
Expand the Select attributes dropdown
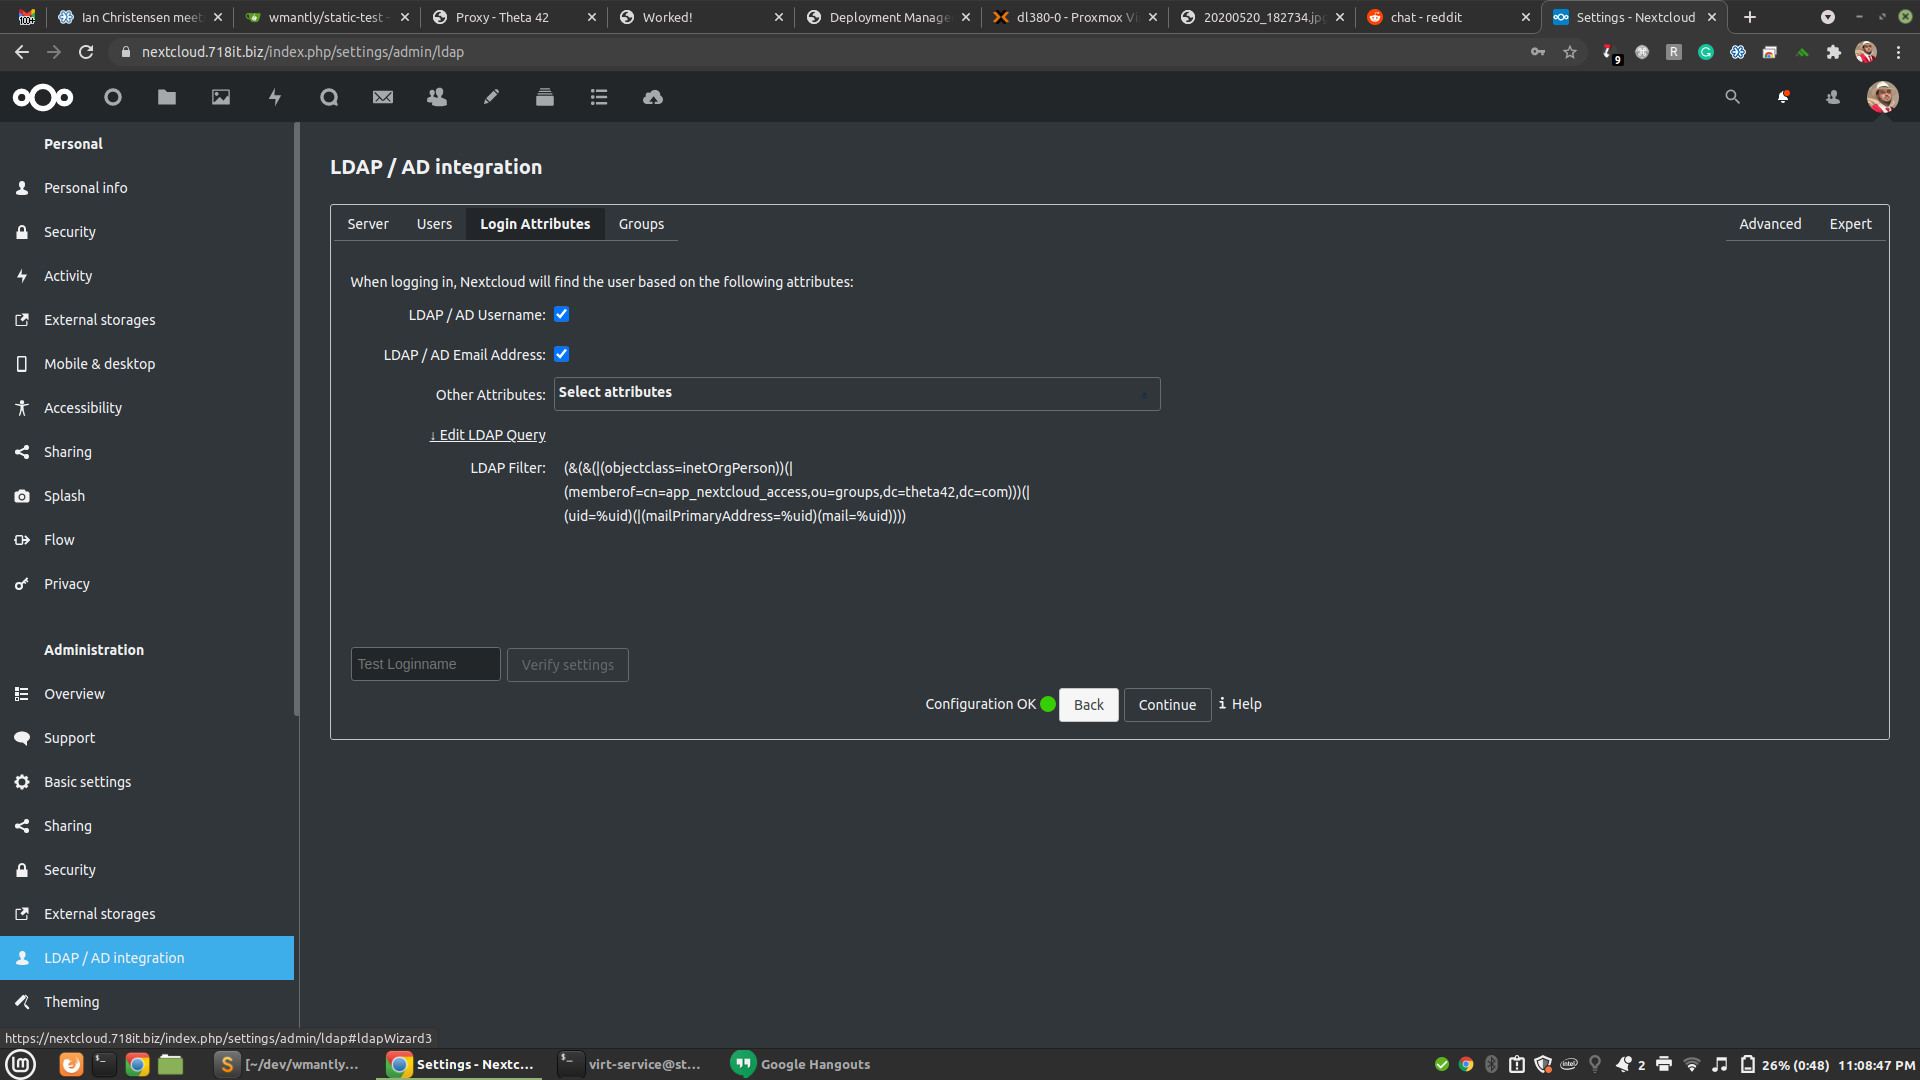pos(856,394)
